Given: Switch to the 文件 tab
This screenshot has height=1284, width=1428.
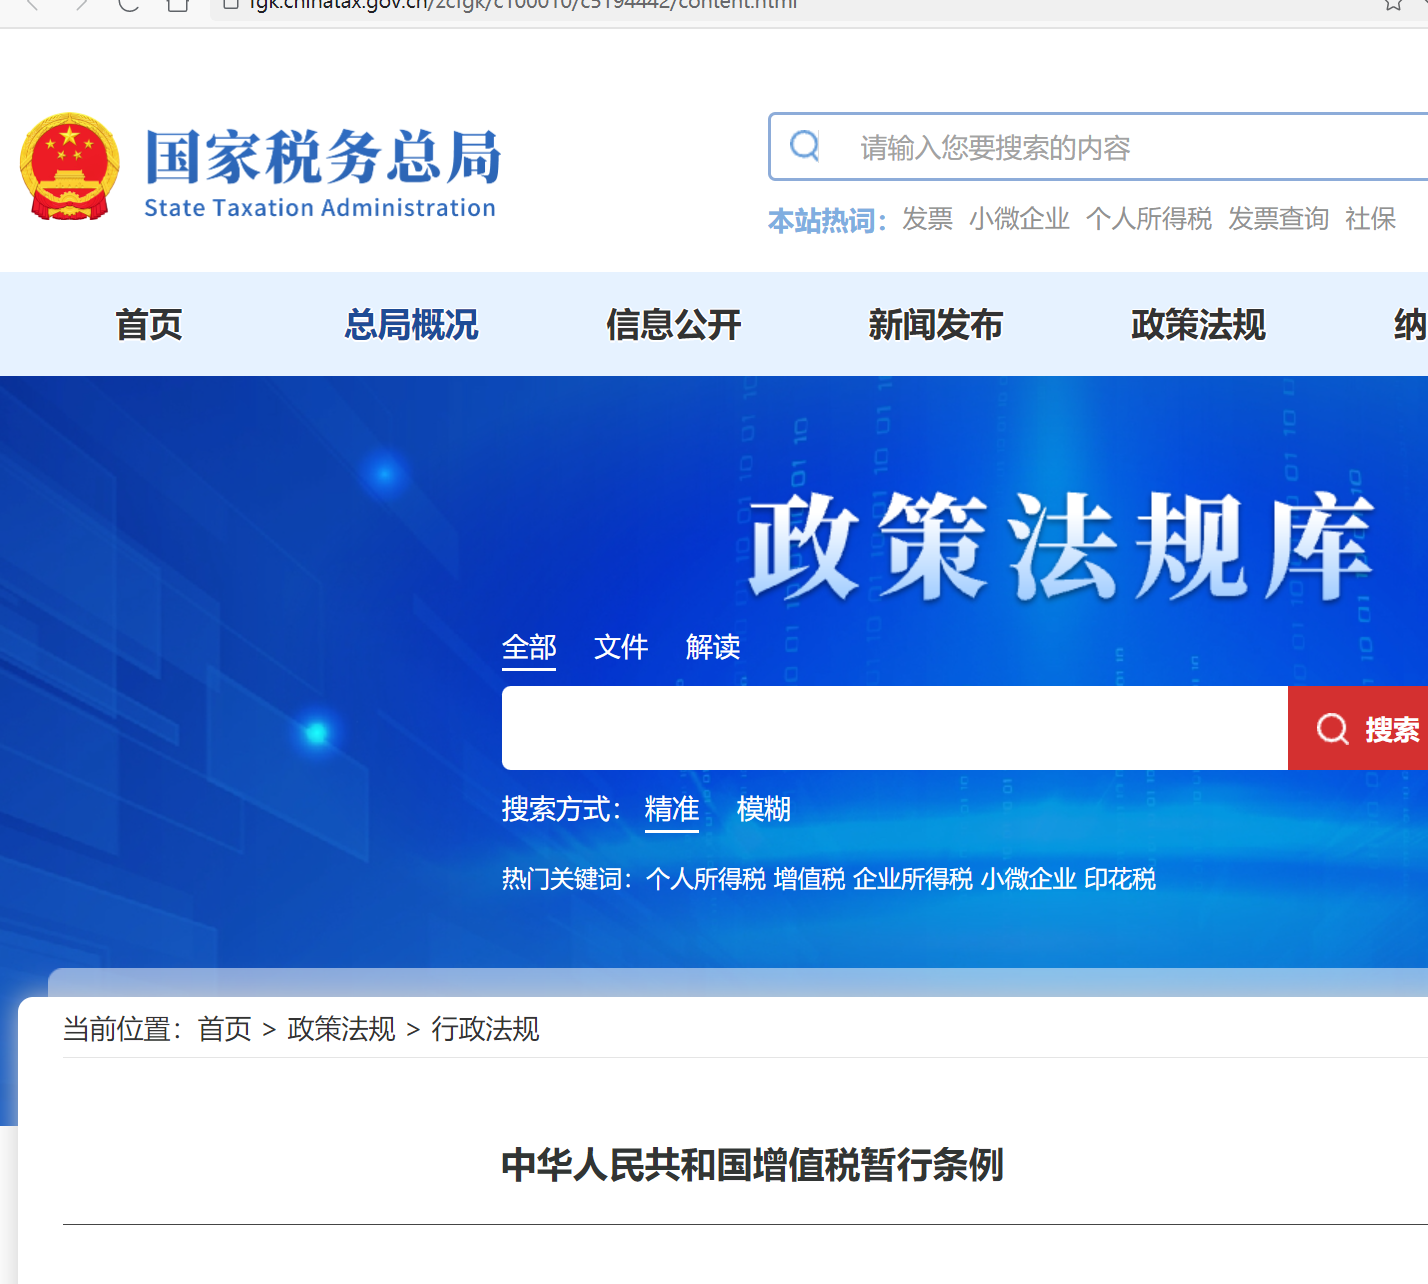Looking at the screenshot, I should pos(620,648).
